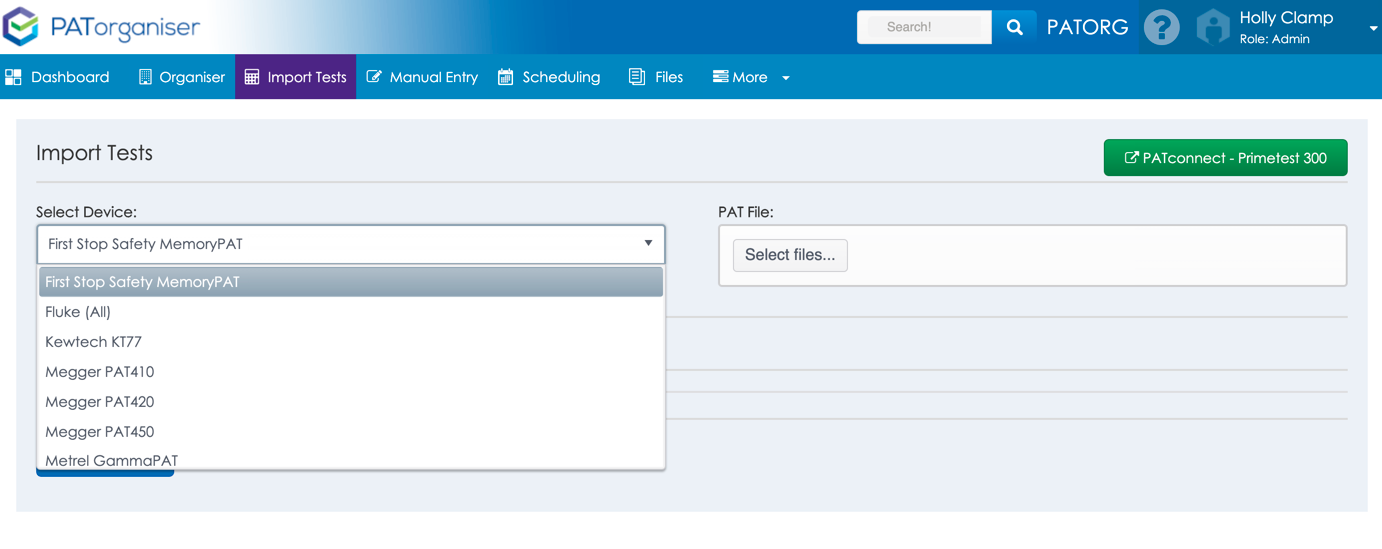Choose First Stop Safety MemoryPAT option
The width and height of the screenshot is (1382, 549).
click(351, 282)
